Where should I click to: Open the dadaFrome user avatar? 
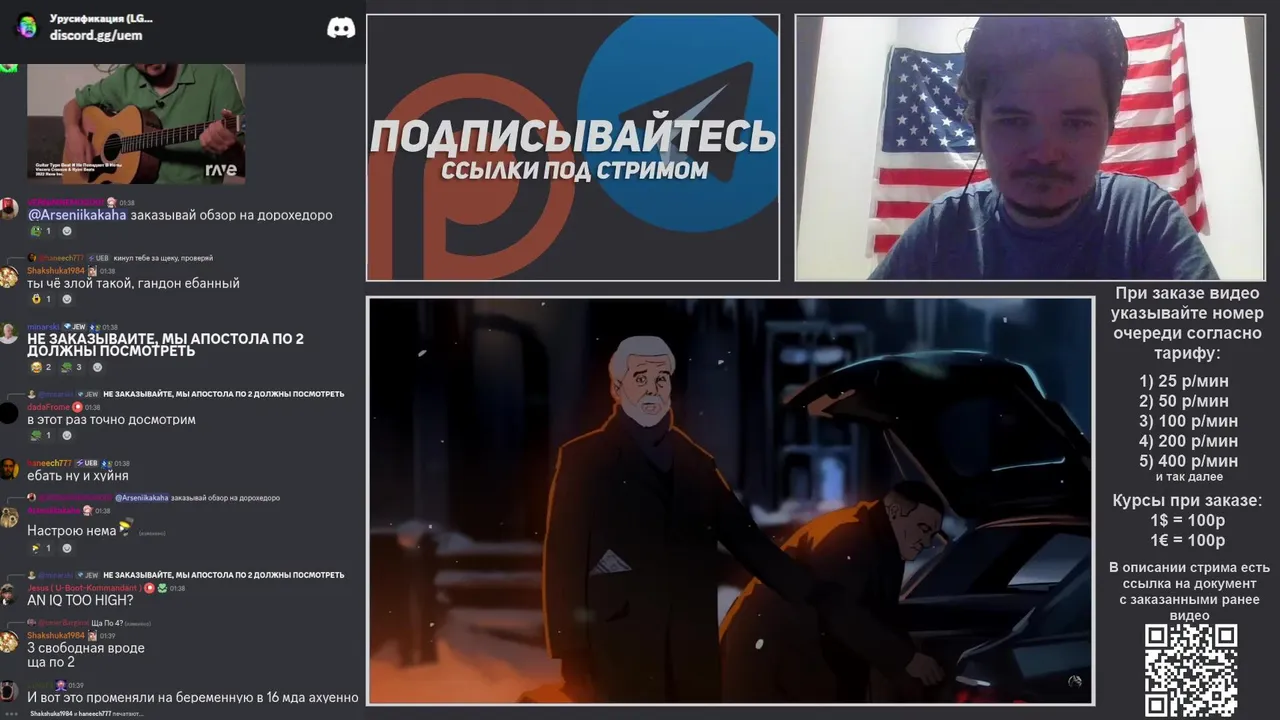9,411
